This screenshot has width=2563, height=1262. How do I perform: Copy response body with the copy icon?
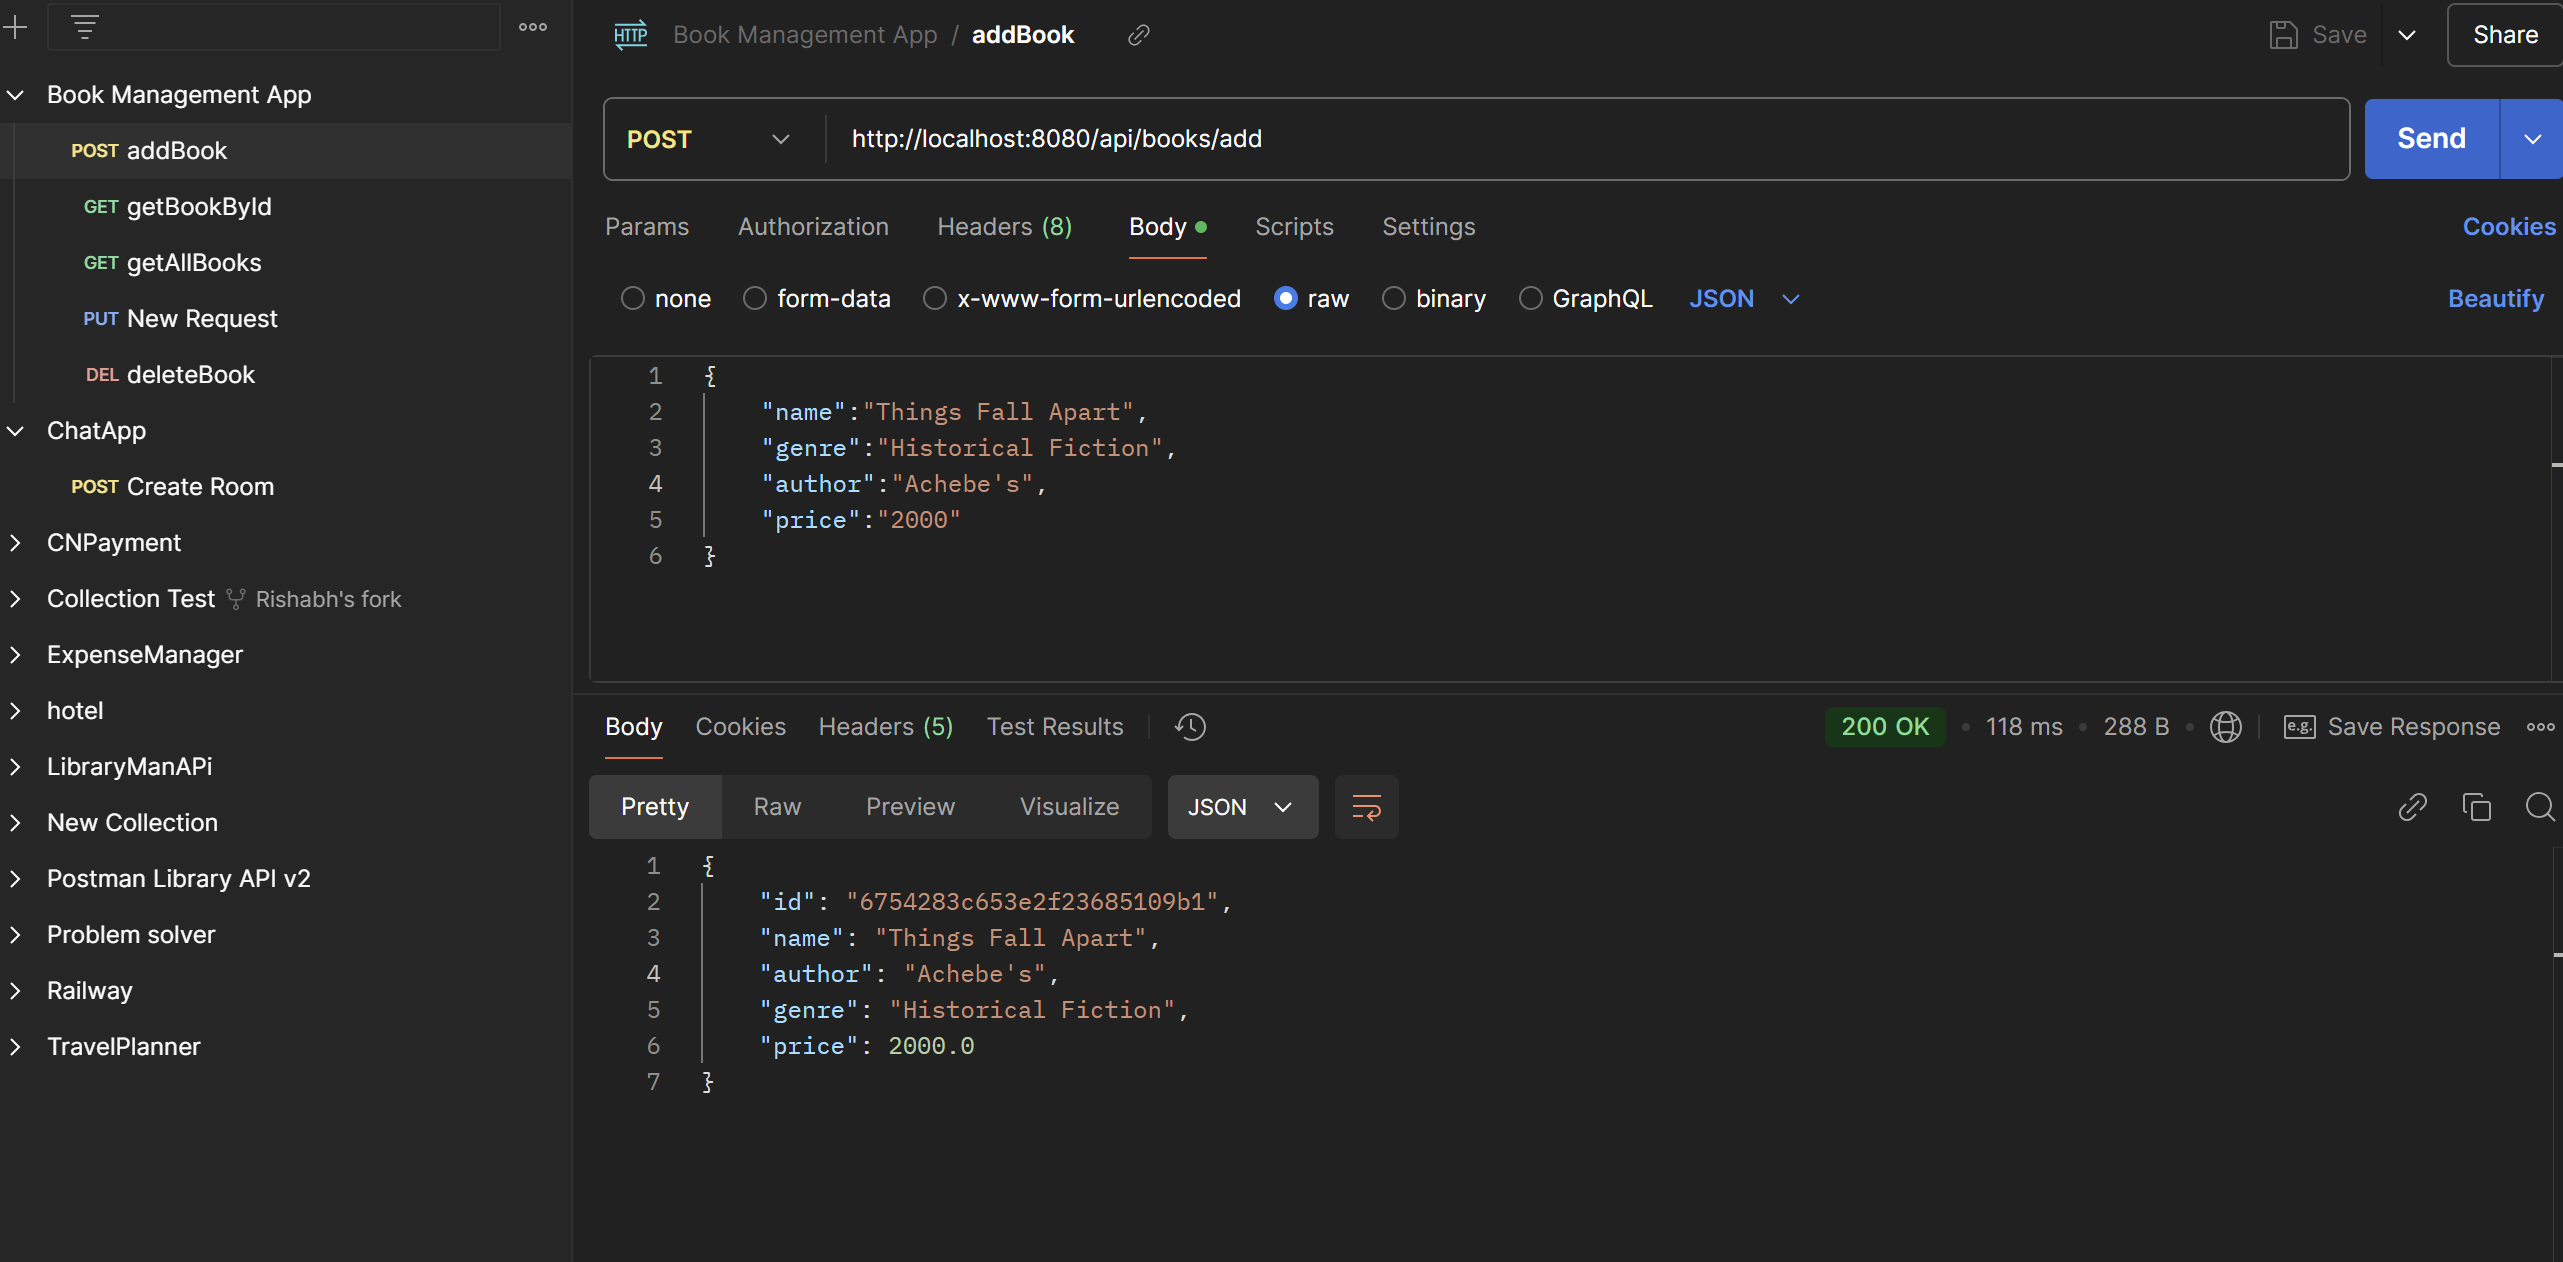pos(2476,807)
